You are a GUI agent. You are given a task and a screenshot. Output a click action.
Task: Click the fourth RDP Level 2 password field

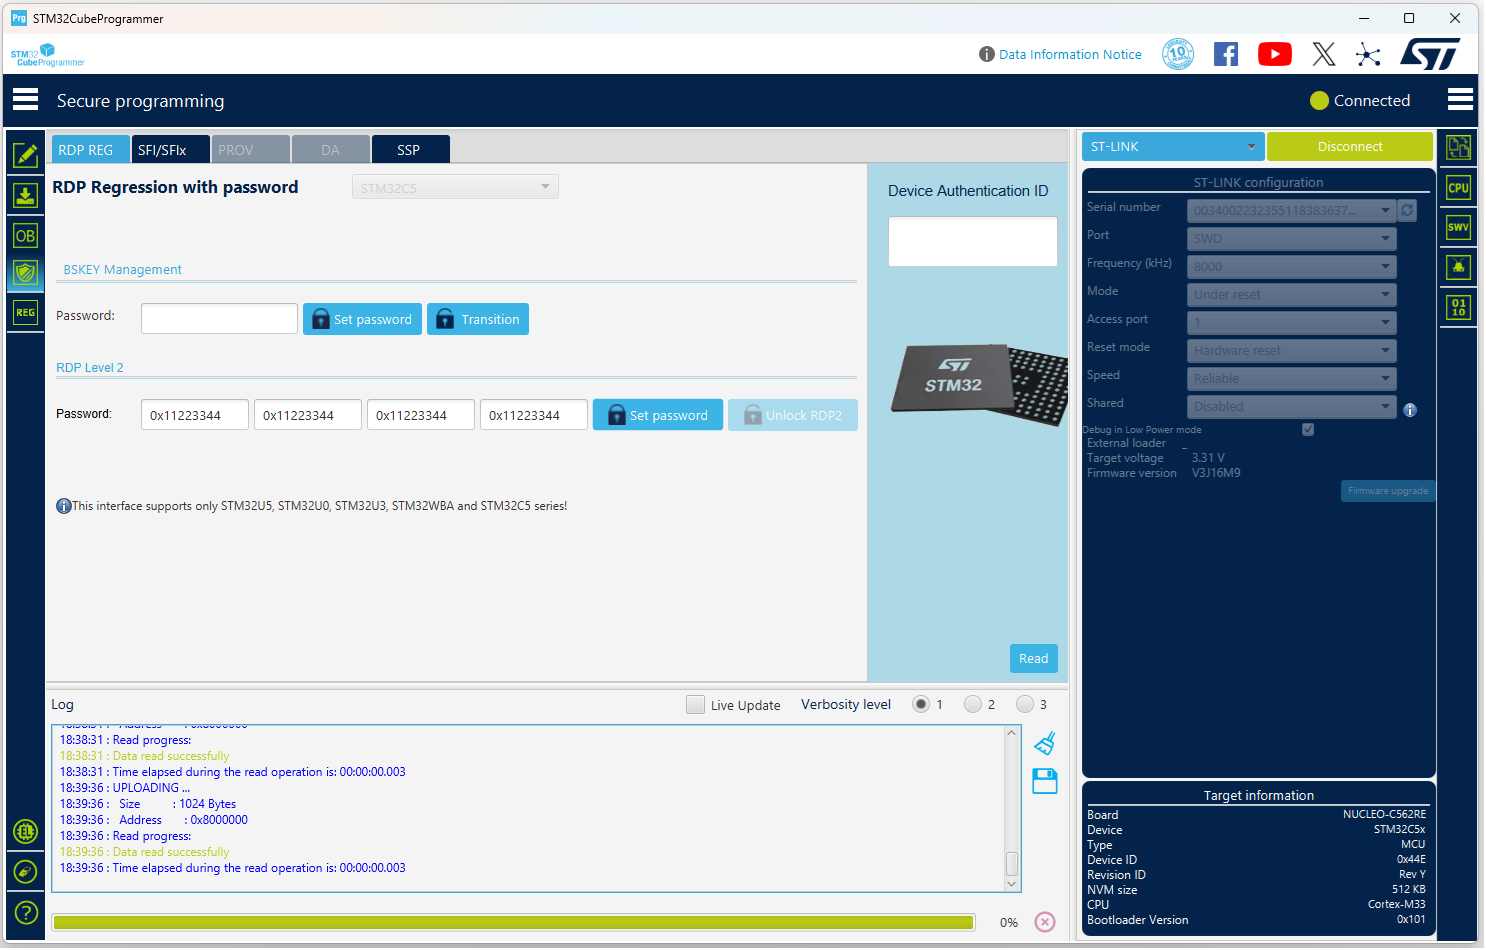click(x=534, y=415)
